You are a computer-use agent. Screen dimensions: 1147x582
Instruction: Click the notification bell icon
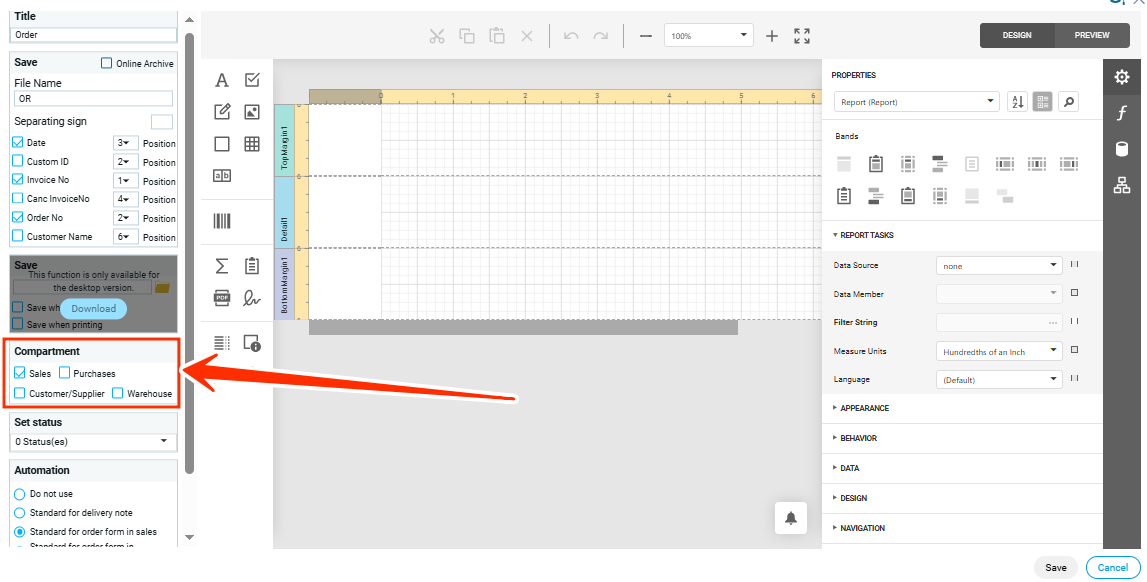pyautogui.click(x=791, y=518)
